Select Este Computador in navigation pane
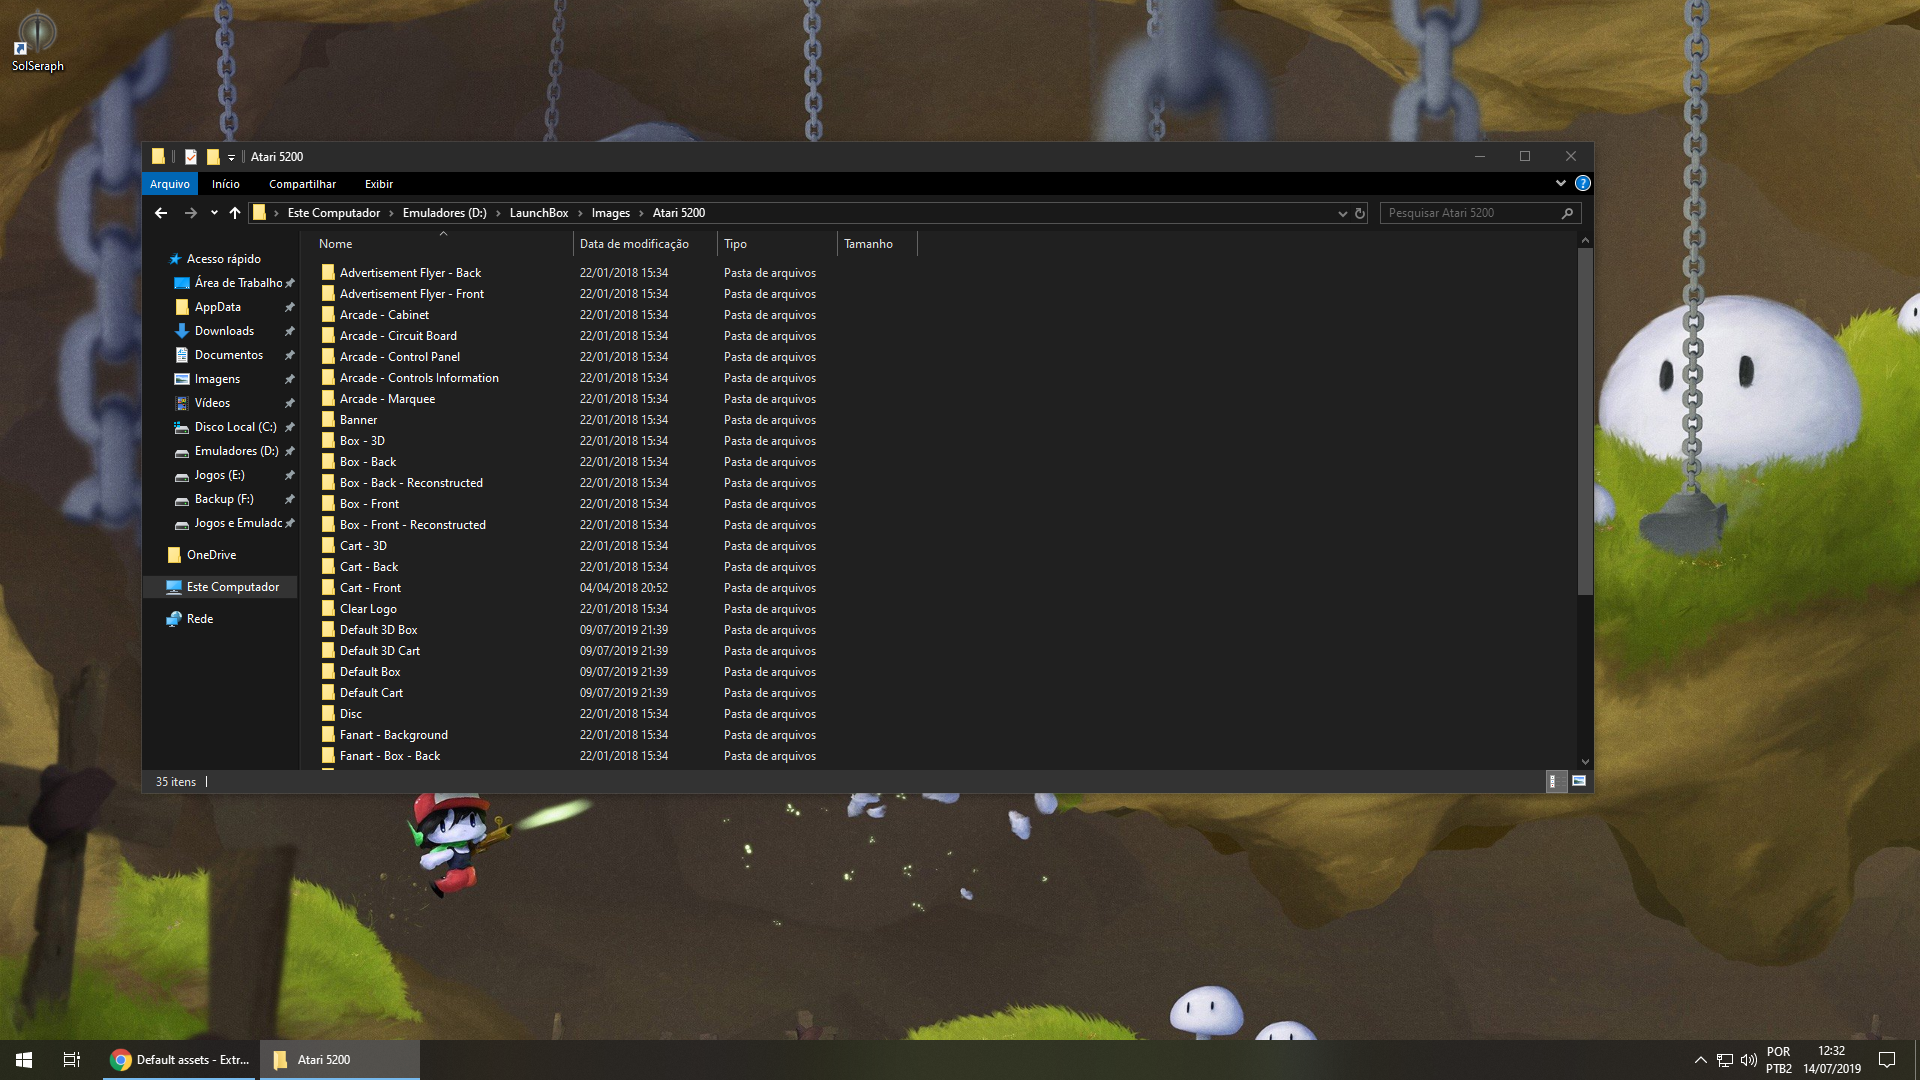This screenshot has height=1080, width=1920. tap(232, 587)
